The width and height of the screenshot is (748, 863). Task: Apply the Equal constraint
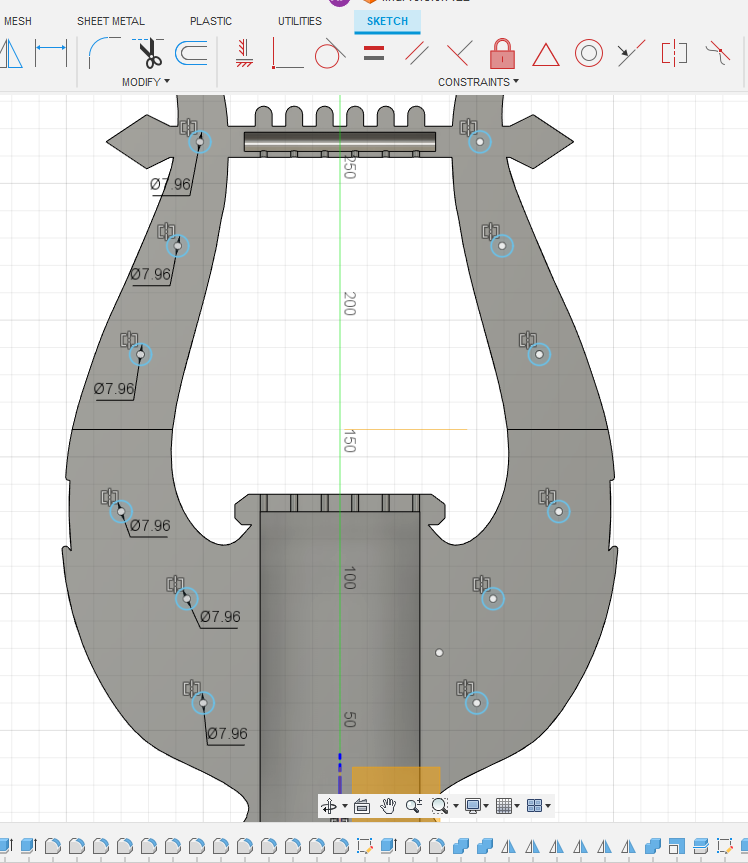374,53
